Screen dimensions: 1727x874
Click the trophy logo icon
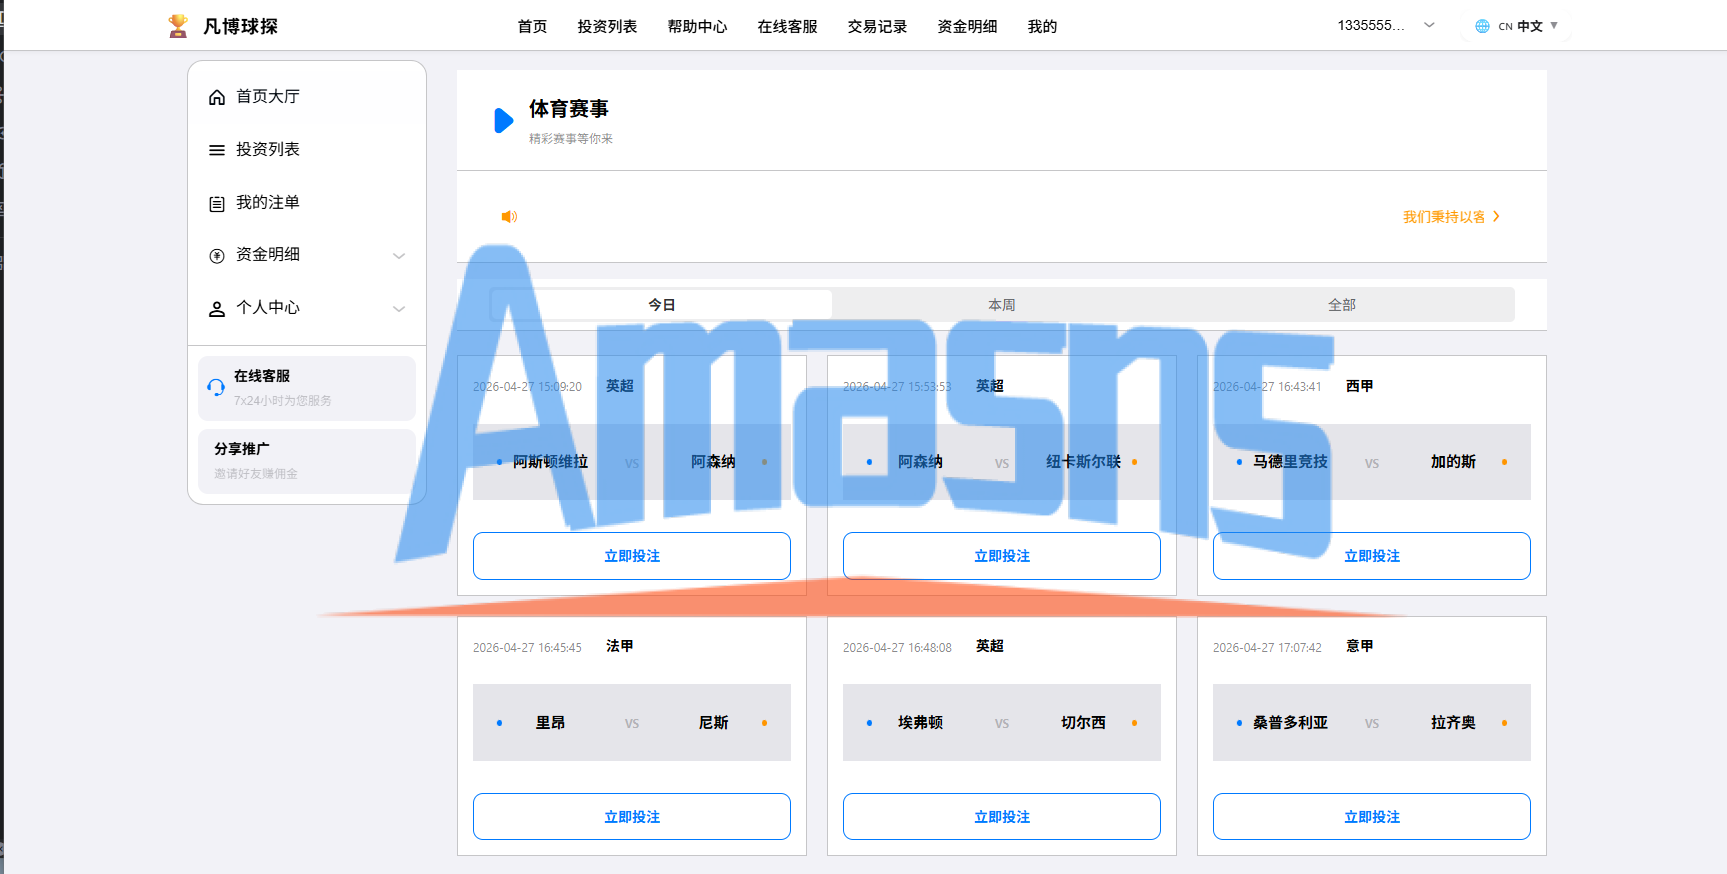tap(178, 26)
